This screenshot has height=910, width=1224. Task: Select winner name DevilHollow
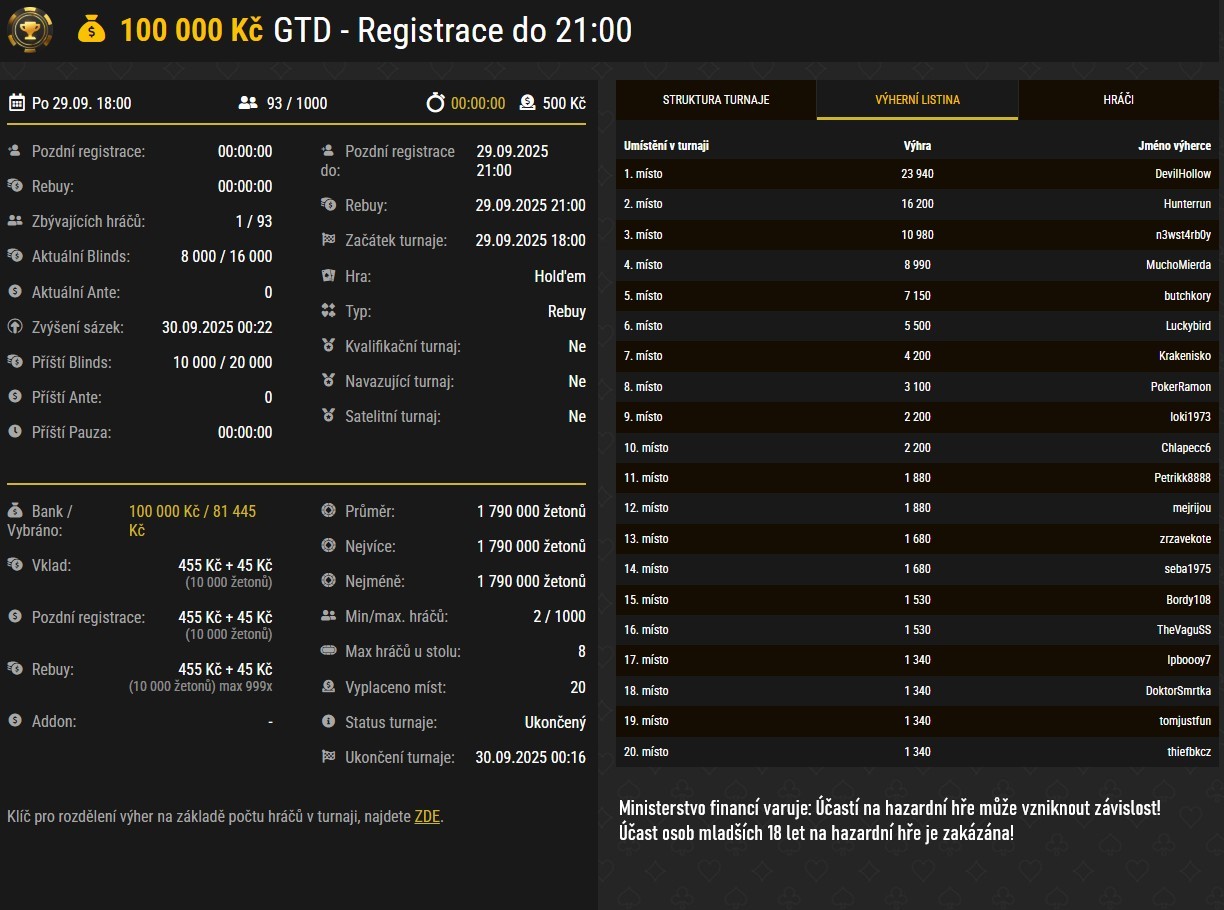[1182, 174]
